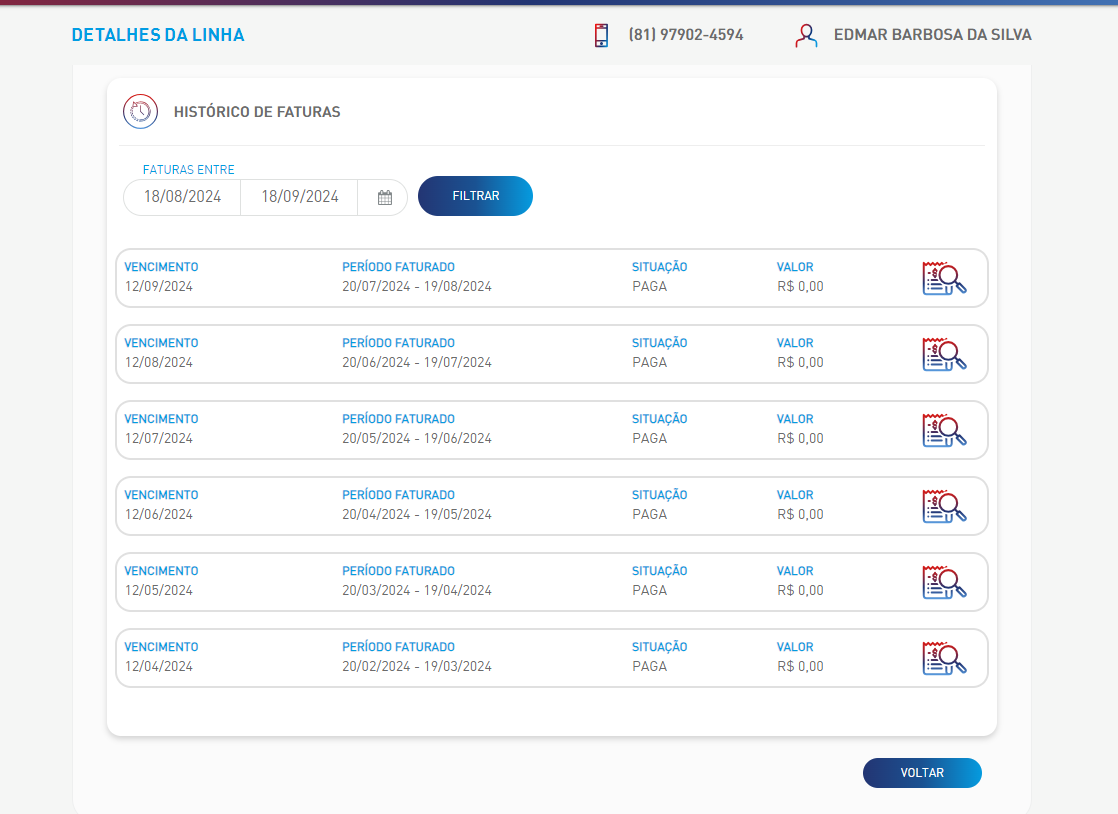Screen dimensions: 1118x814
Task: Click PAGA status in the 12/06/2024 row
Action: [x=650, y=515]
